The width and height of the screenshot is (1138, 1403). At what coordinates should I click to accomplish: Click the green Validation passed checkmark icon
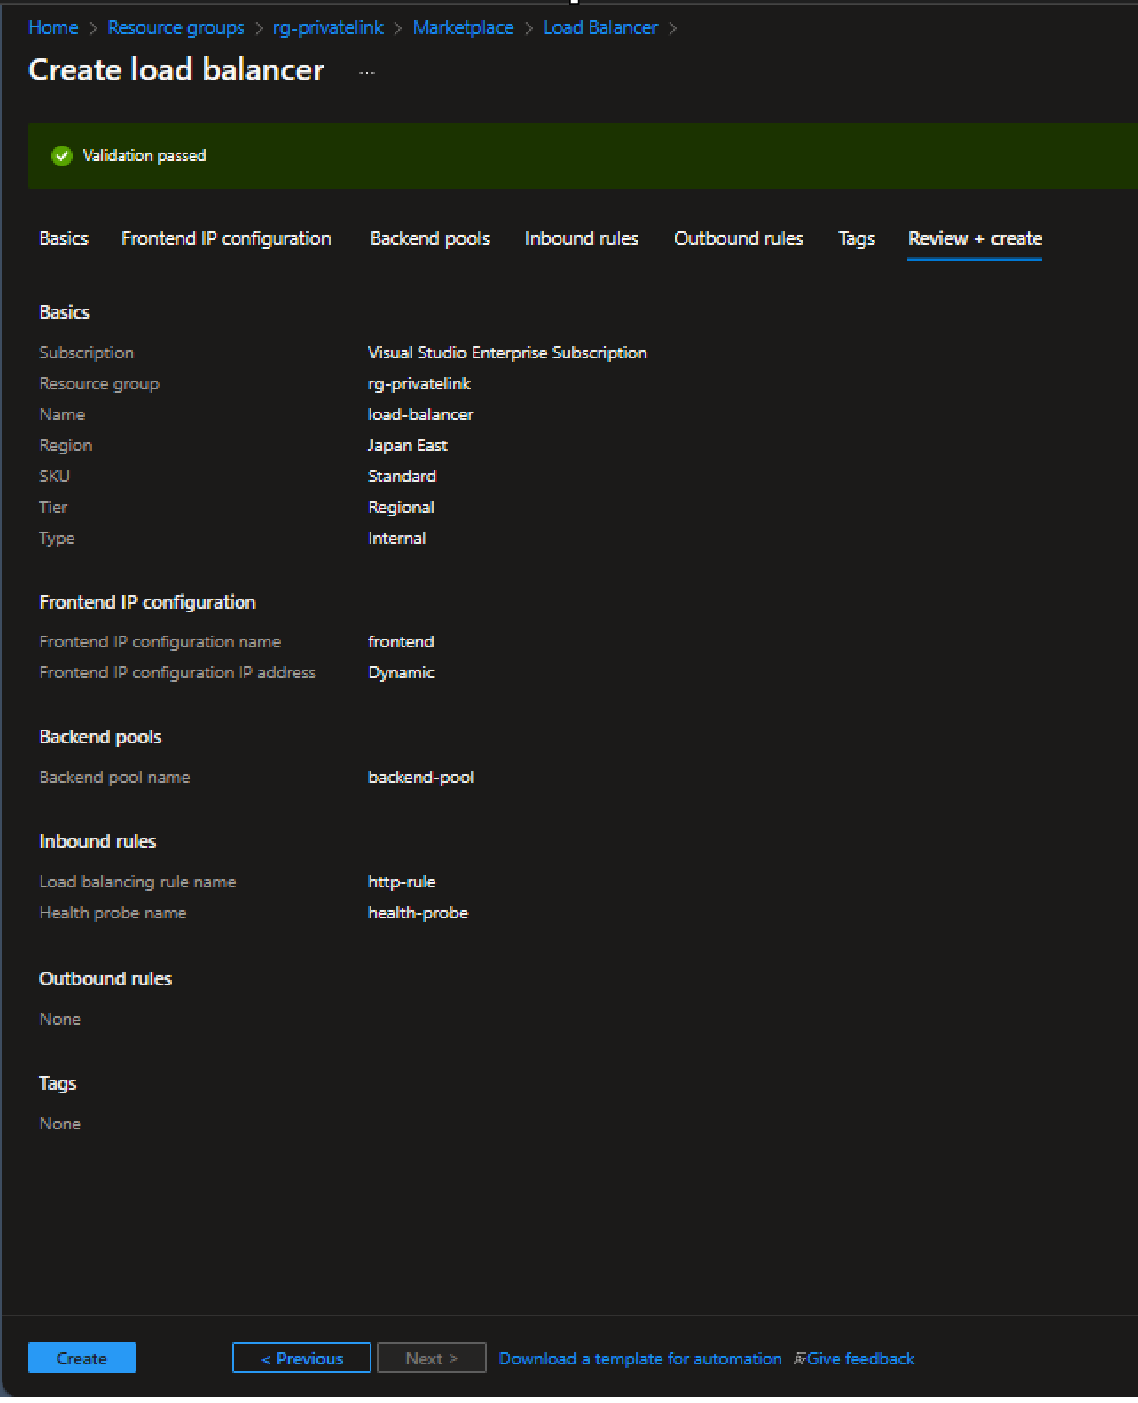click(62, 156)
